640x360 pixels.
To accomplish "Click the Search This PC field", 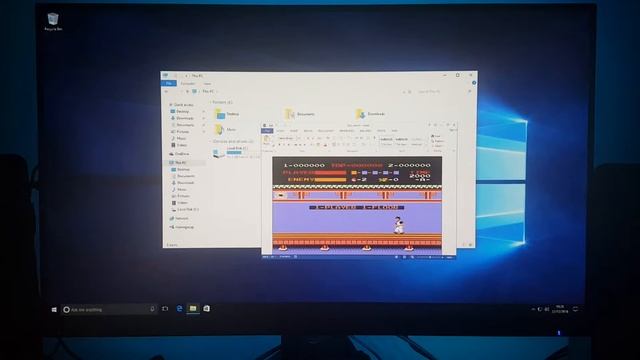I will (443, 92).
